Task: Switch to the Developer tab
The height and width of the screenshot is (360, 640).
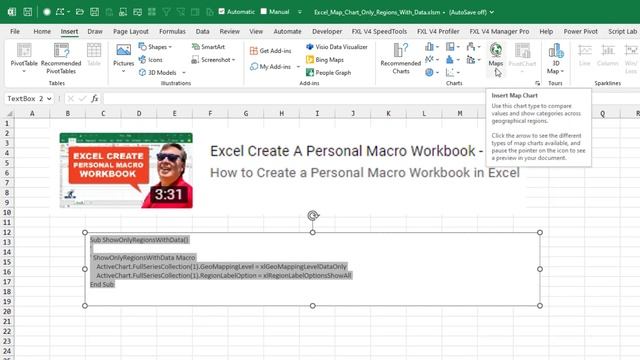Action: click(327, 31)
